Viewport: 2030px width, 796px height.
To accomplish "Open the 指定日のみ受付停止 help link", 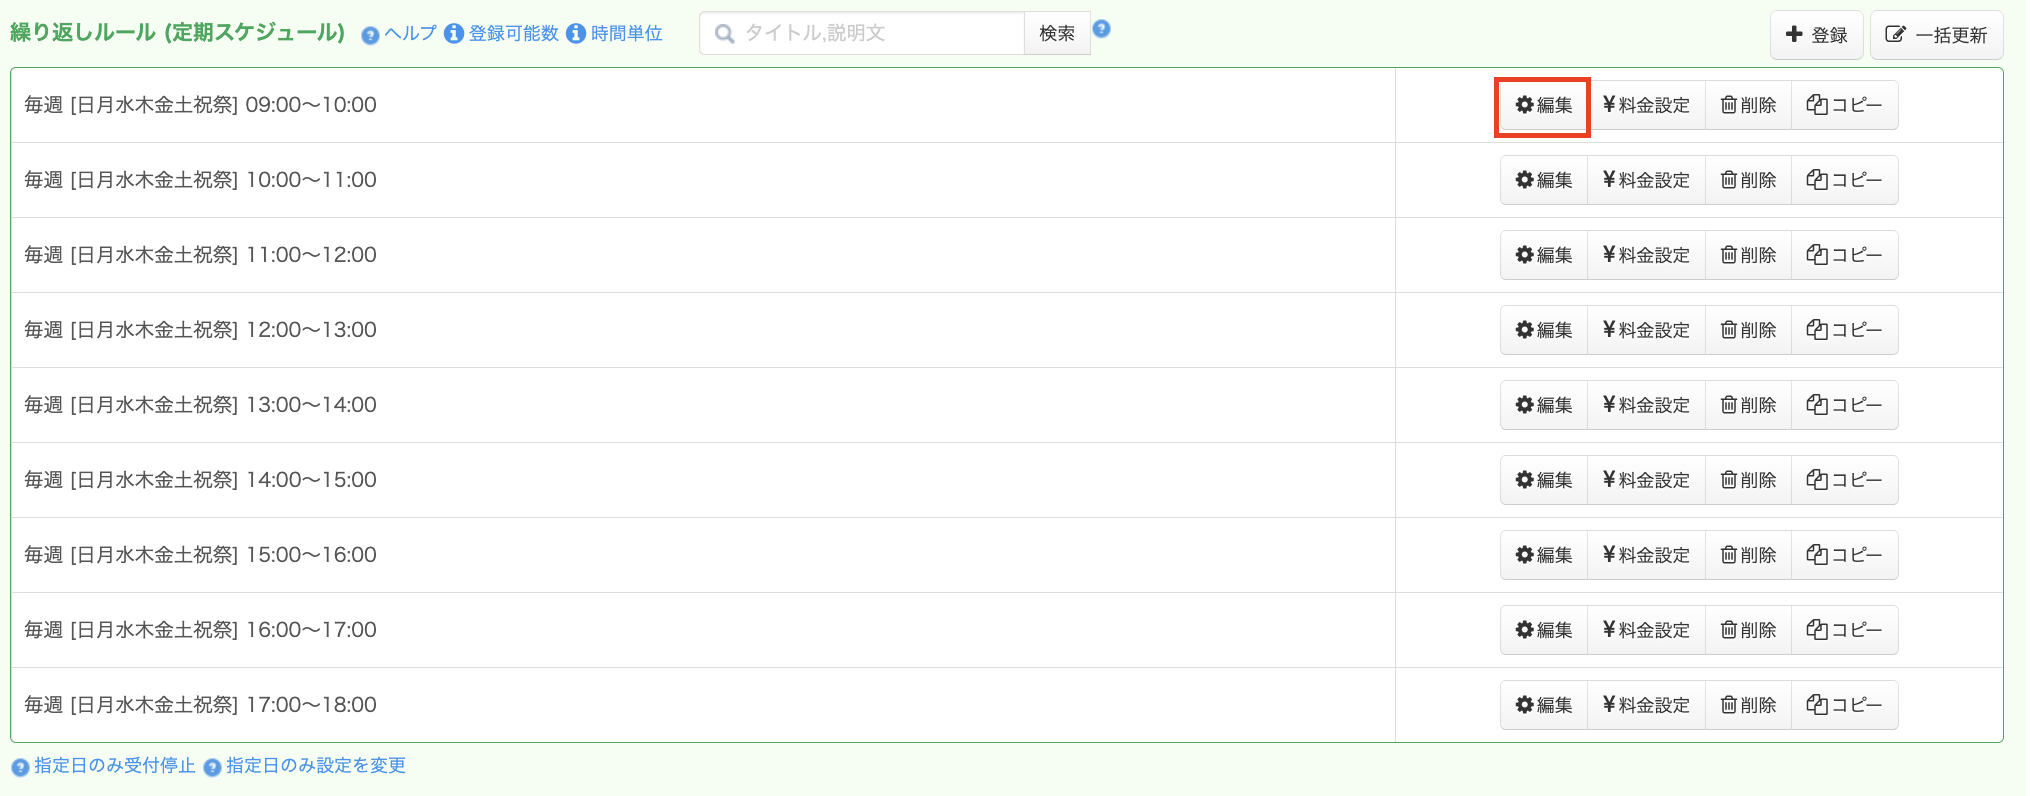I will coord(114,766).
